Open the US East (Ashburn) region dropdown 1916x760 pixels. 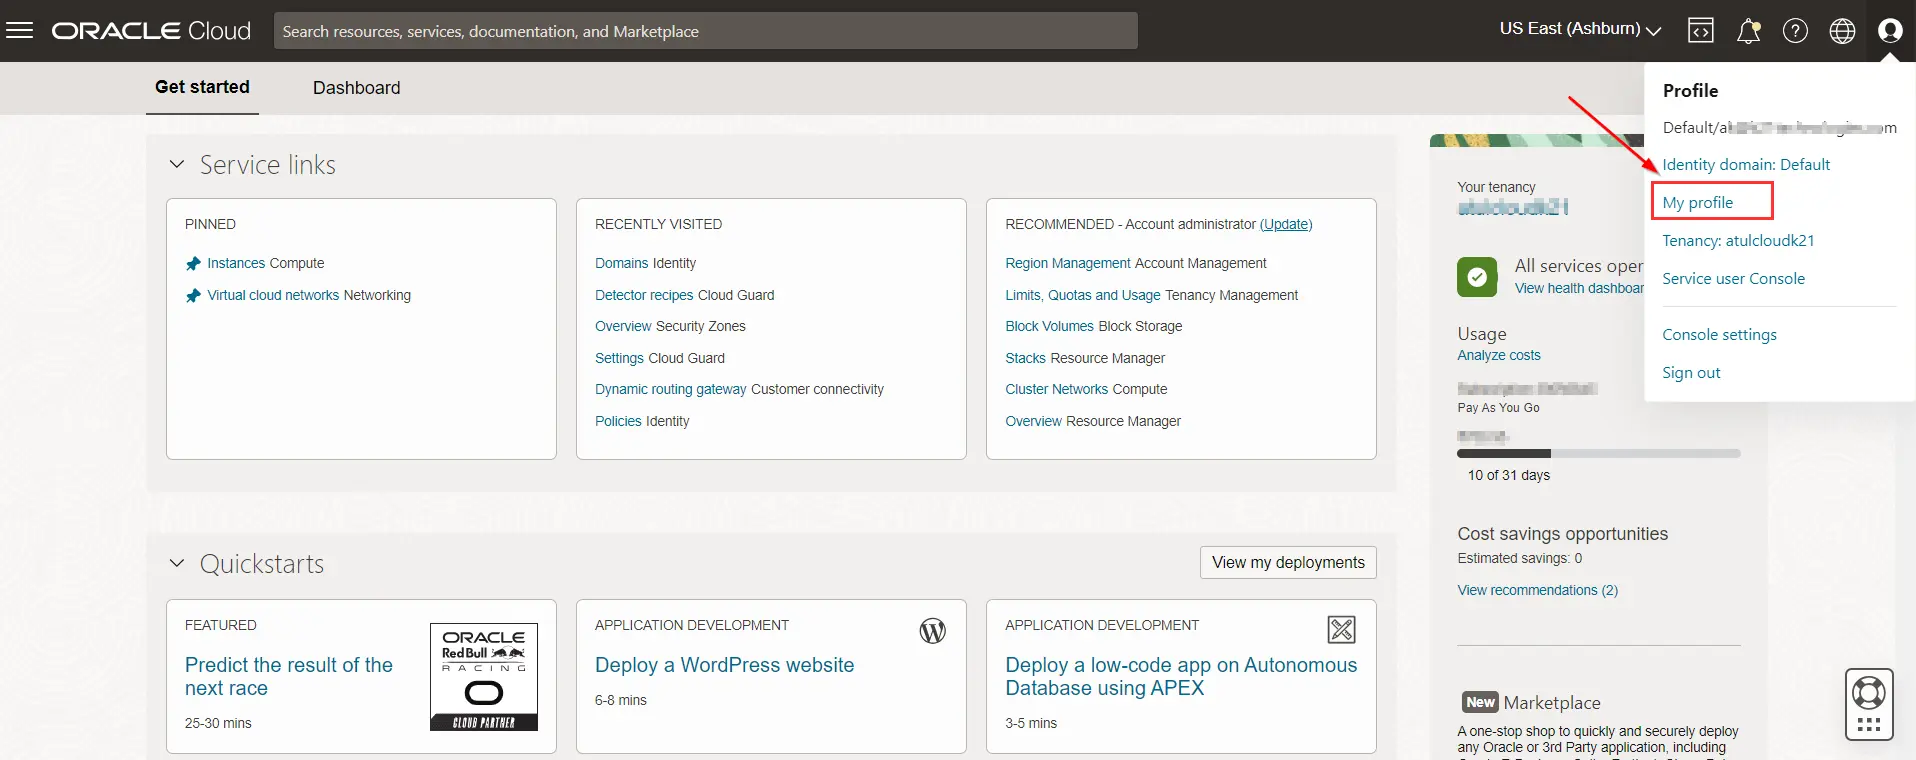(1580, 29)
